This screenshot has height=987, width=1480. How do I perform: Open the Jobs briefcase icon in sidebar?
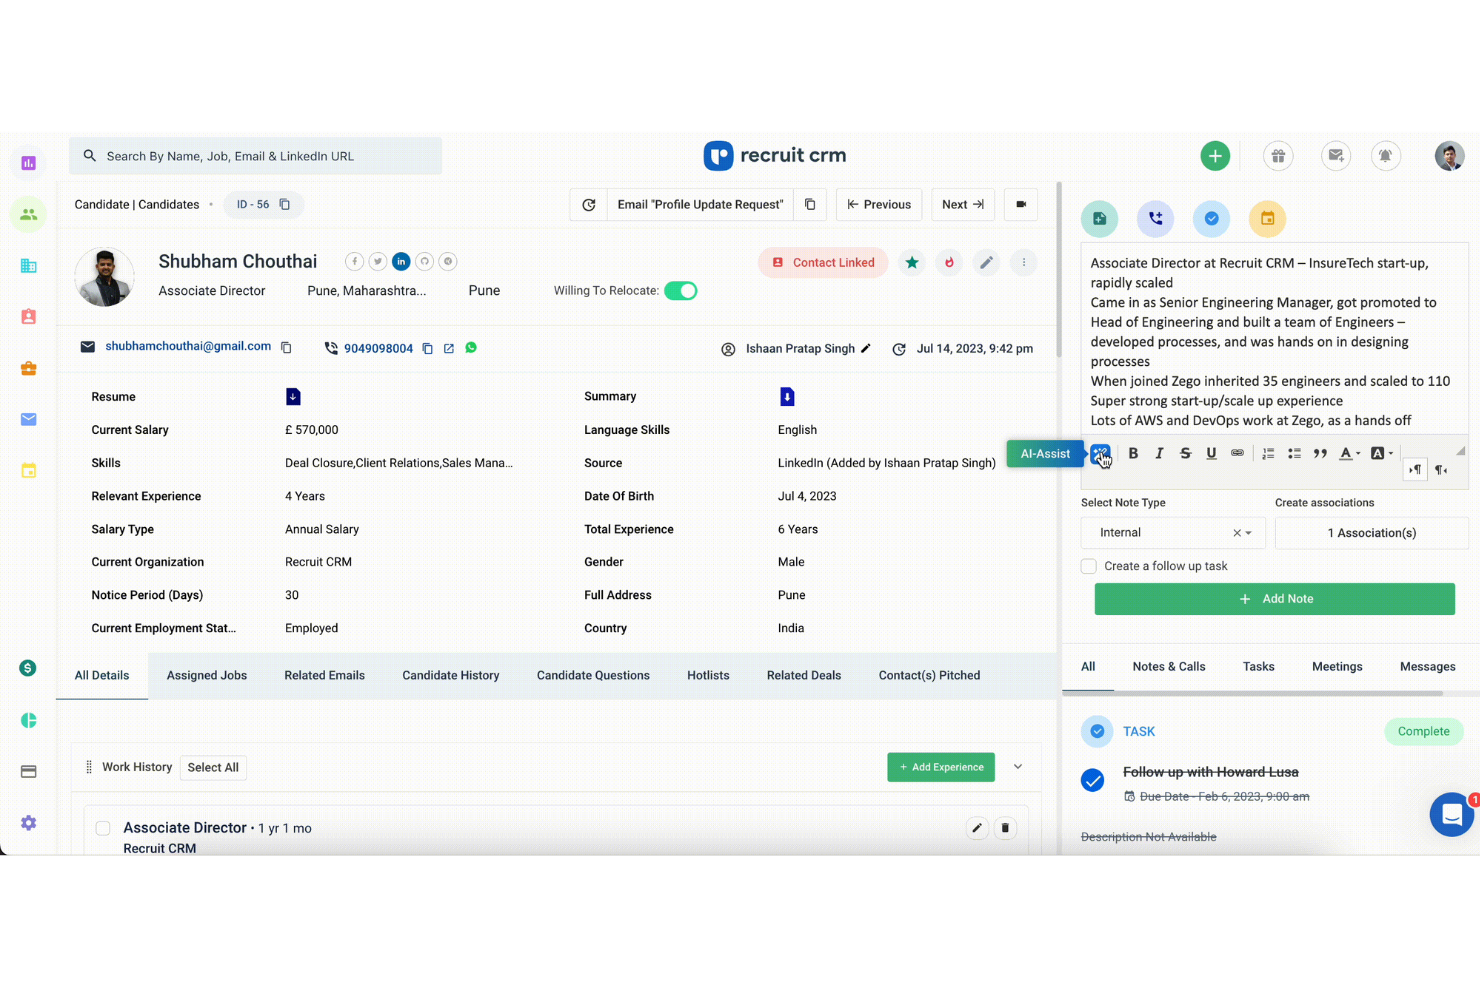pyautogui.click(x=28, y=368)
